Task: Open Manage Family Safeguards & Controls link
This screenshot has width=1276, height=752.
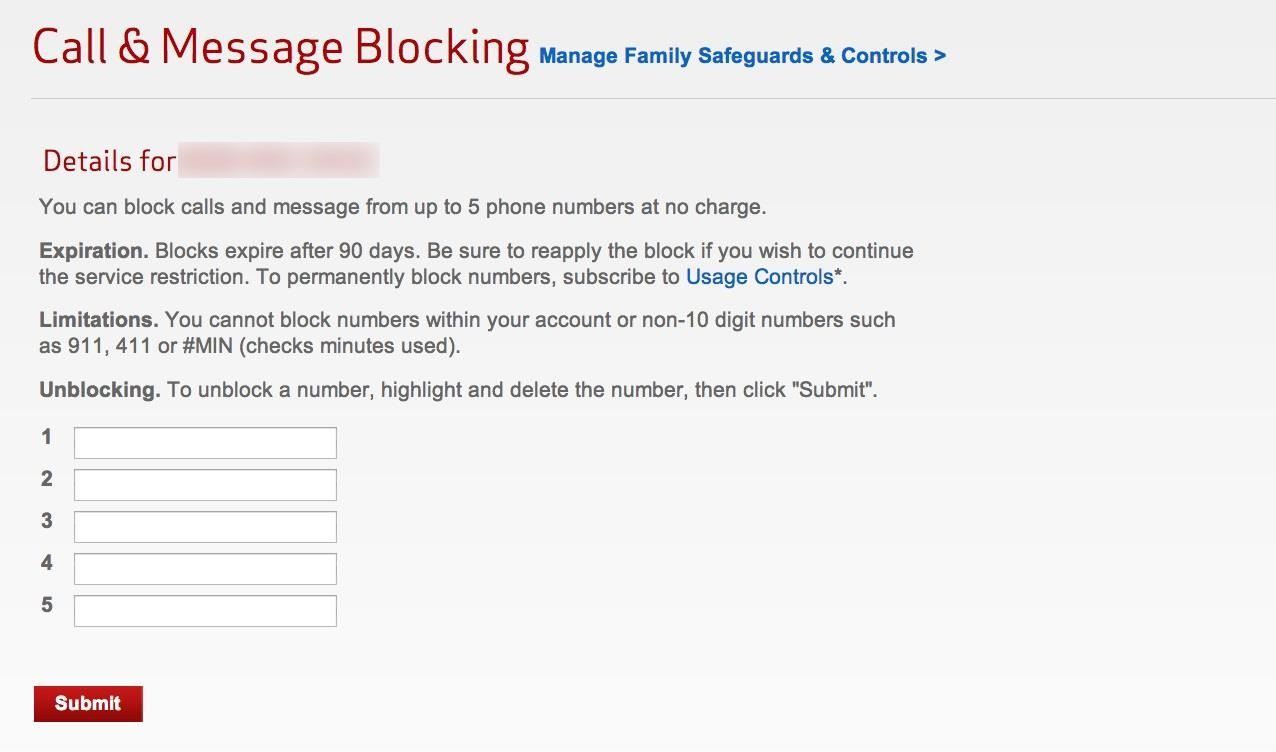Action: point(741,56)
